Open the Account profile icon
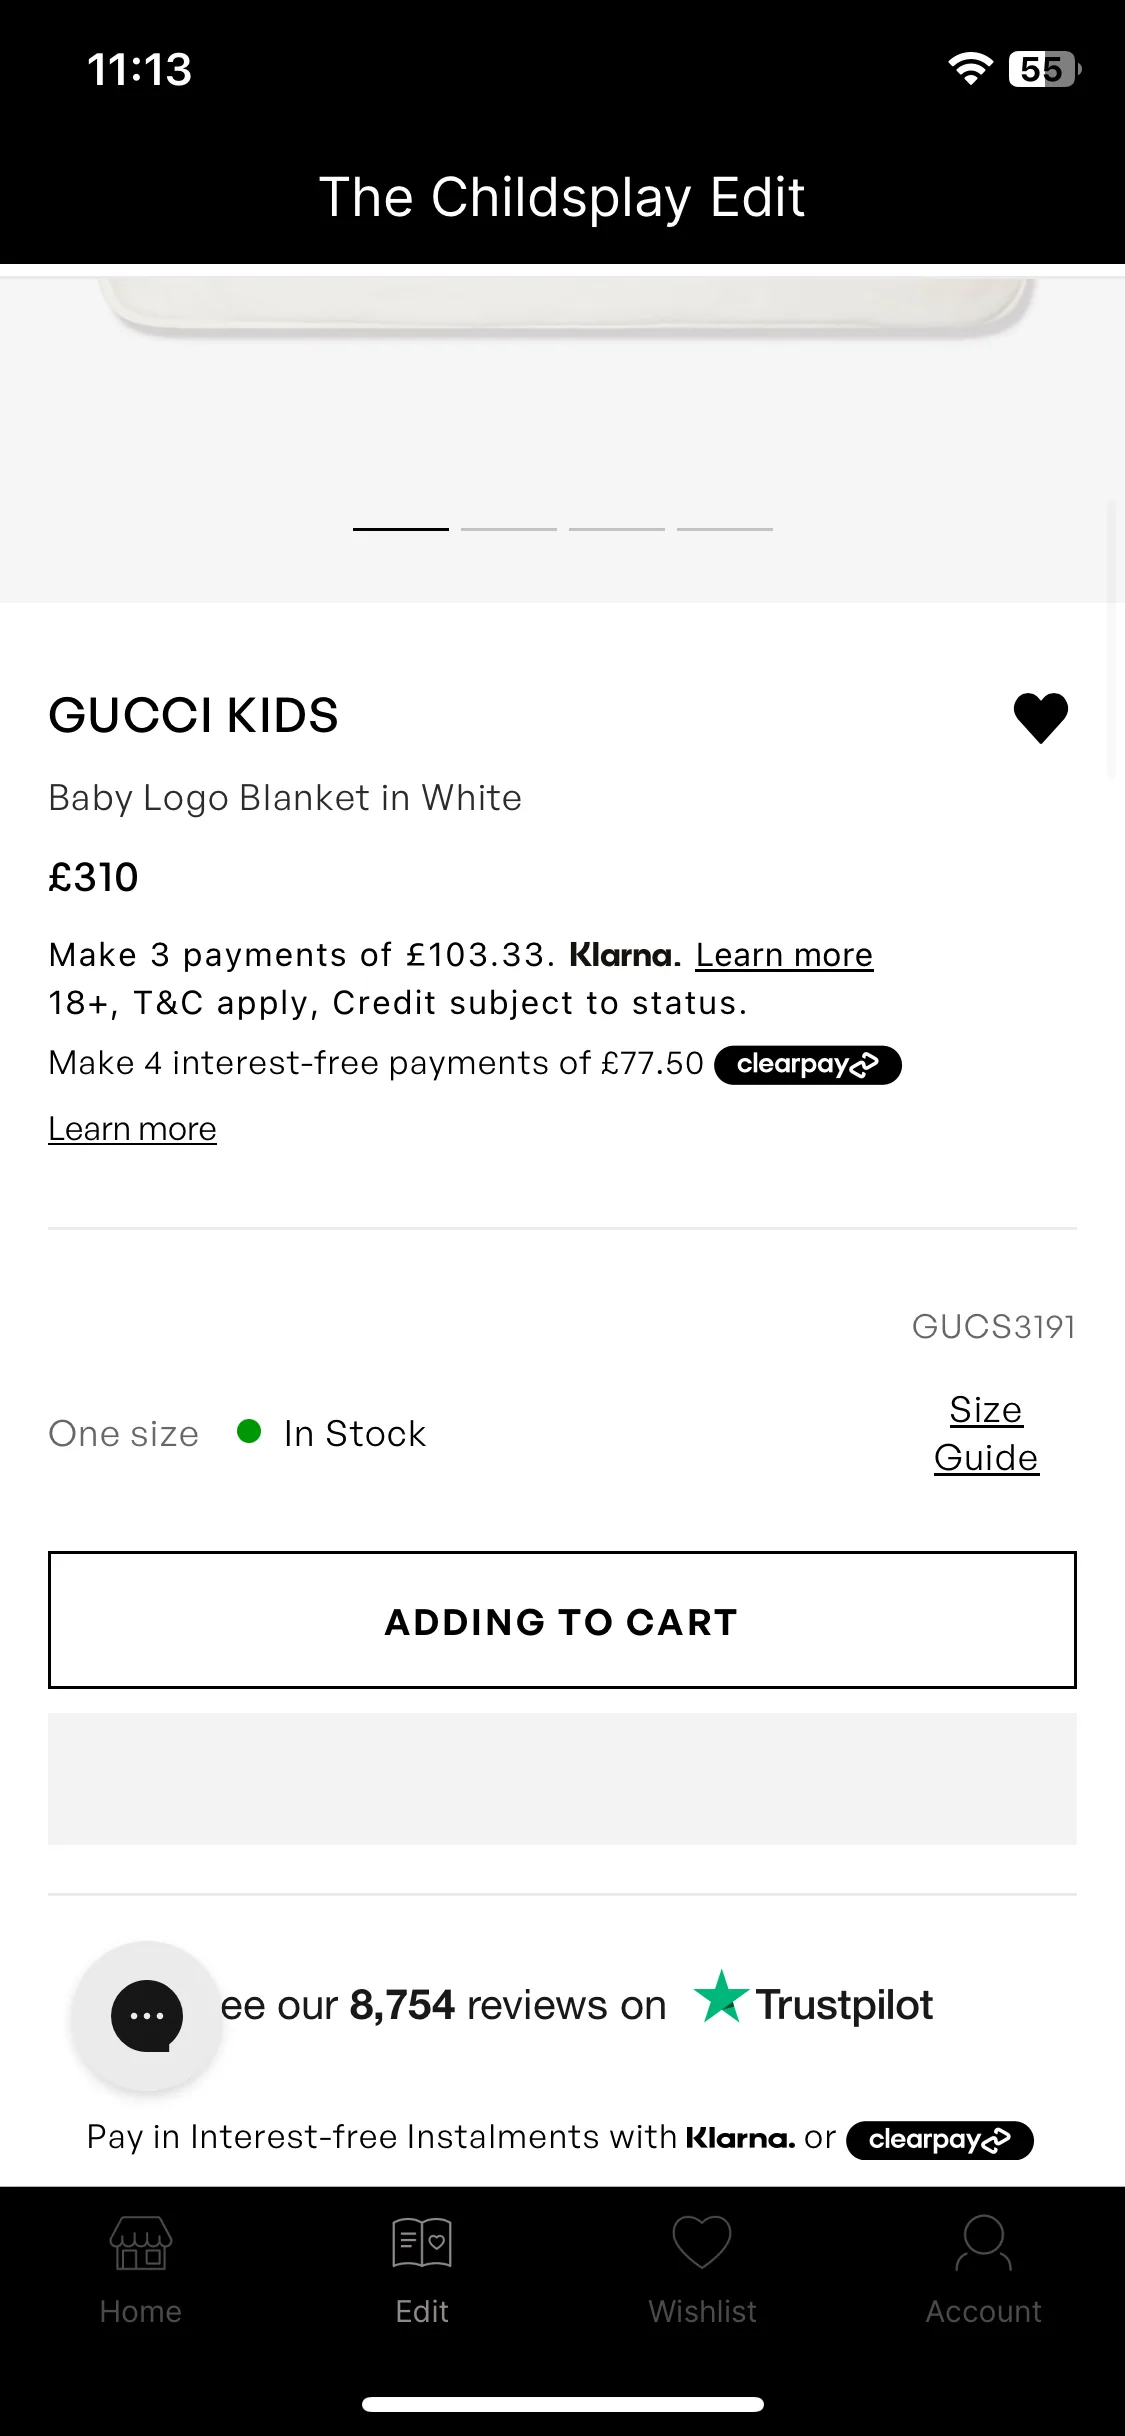Image resolution: width=1125 pixels, height=2436 pixels. click(x=984, y=2242)
